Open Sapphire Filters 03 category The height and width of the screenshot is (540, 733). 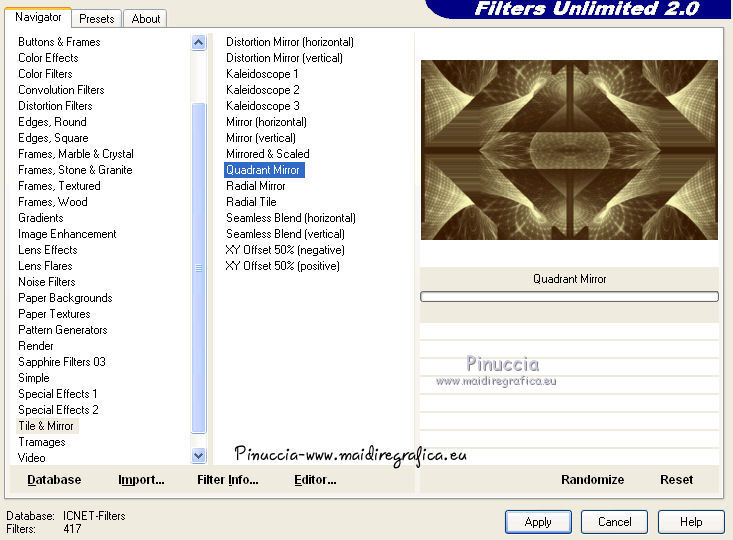coord(62,362)
